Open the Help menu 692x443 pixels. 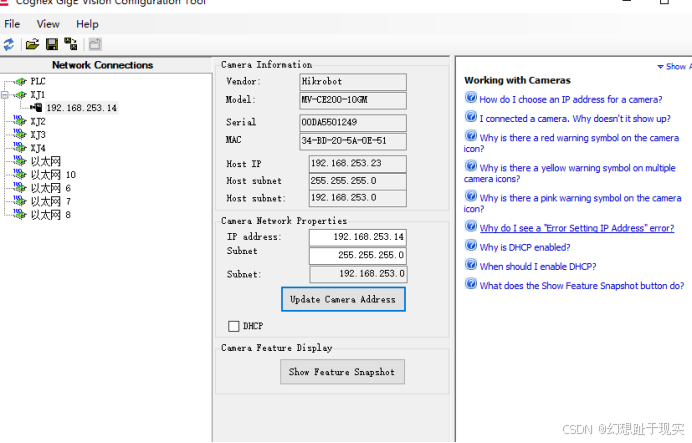point(87,24)
